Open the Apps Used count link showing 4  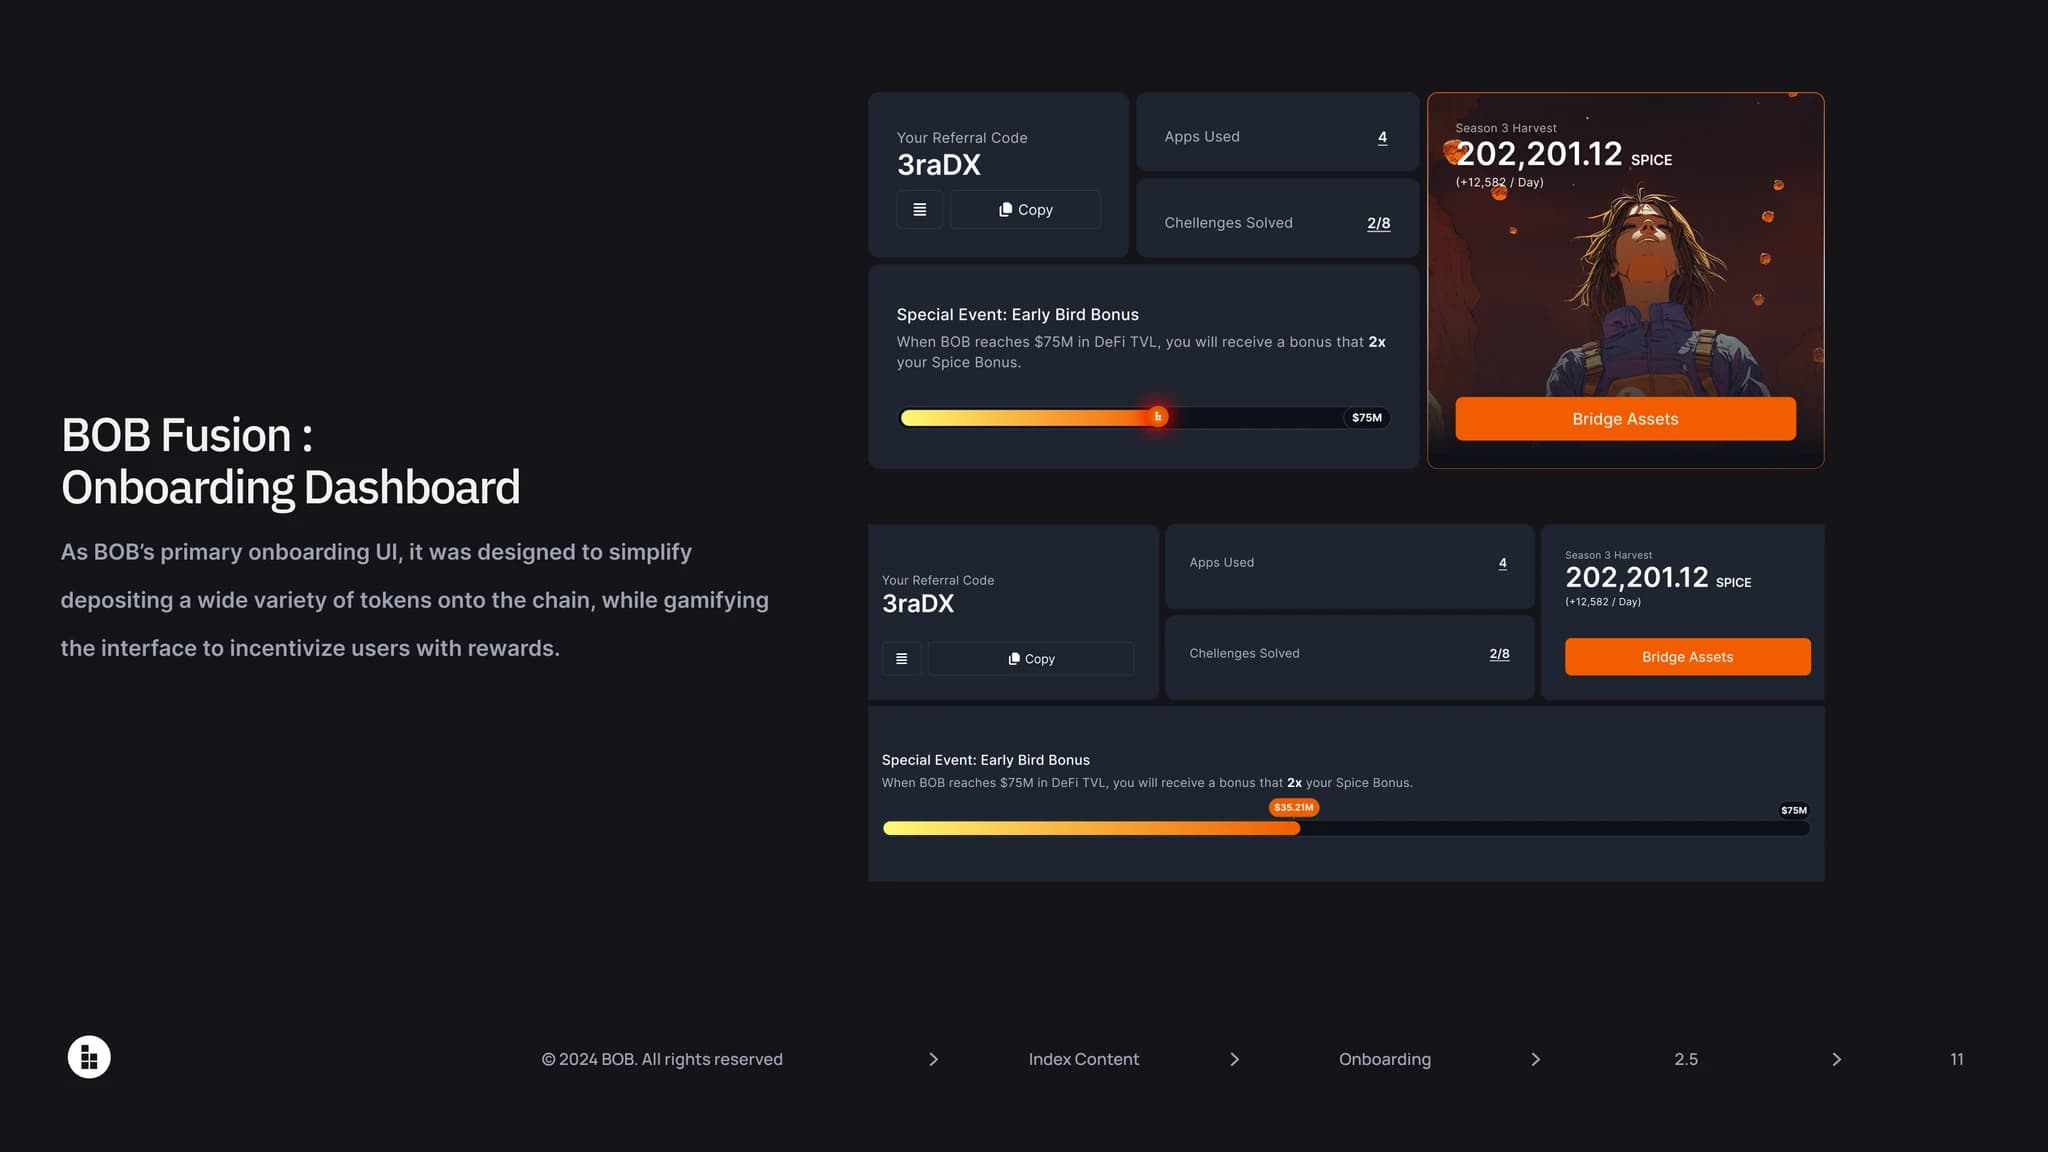coord(1383,136)
